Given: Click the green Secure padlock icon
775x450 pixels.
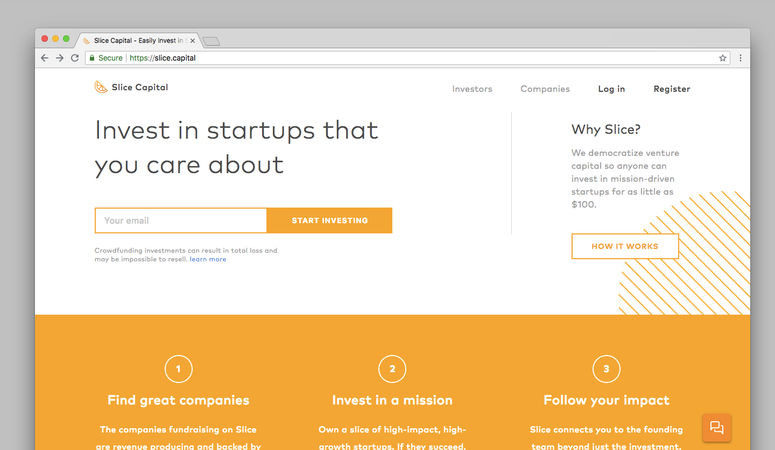Looking at the screenshot, I should (91, 58).
